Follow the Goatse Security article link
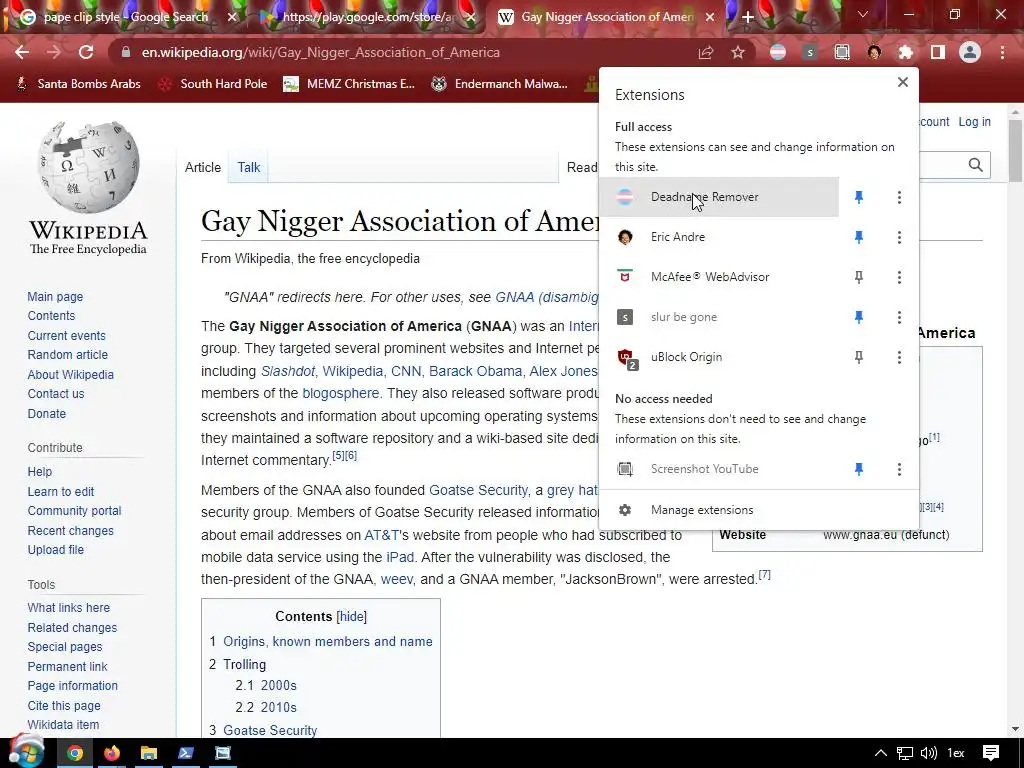Viewport: 1024px width, 768px height. click(x=478, y=490)
